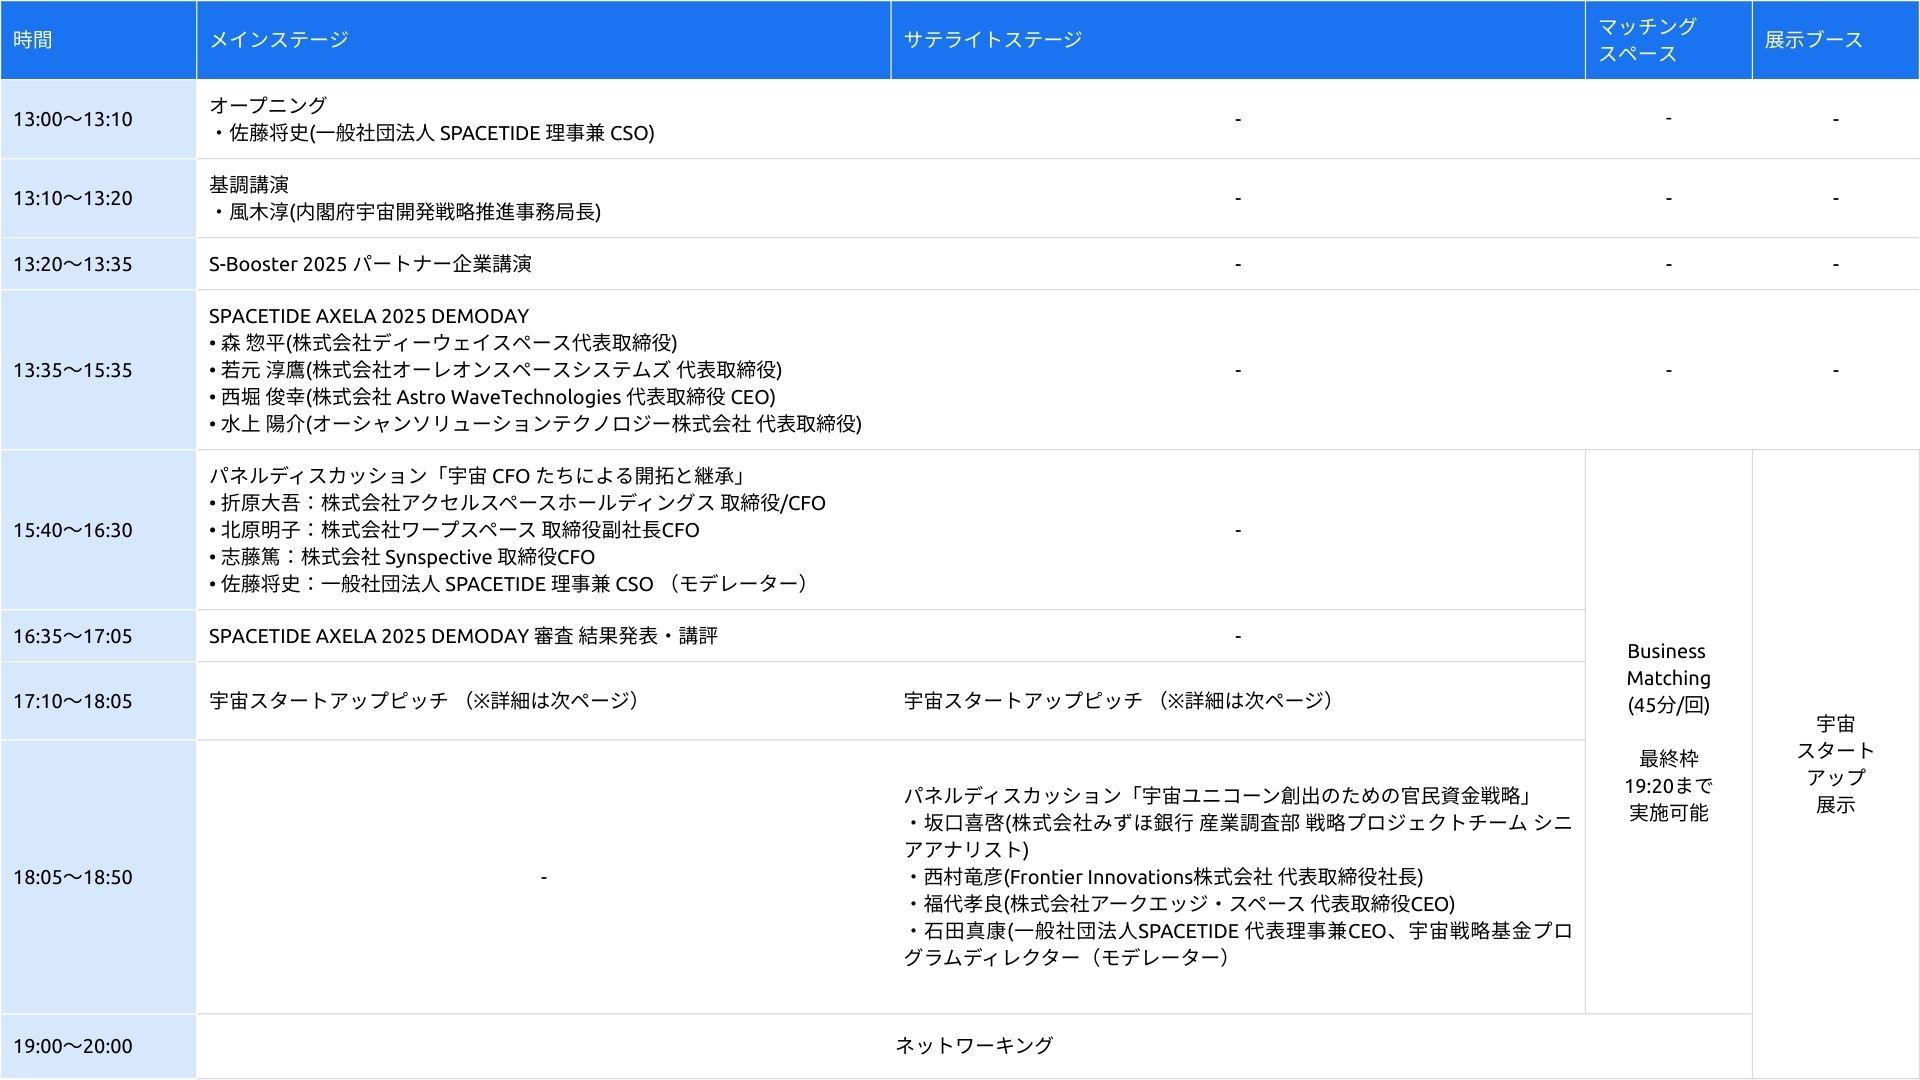
Task: Select the 13:35〜15:35 time cell
Action: pyautogui.click(x=98, y=370)
